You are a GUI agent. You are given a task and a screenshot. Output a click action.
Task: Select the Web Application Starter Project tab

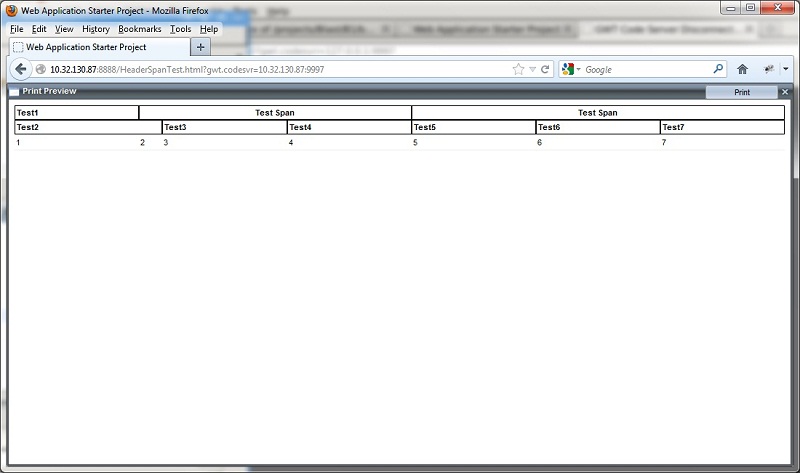(x=90, y=47)
